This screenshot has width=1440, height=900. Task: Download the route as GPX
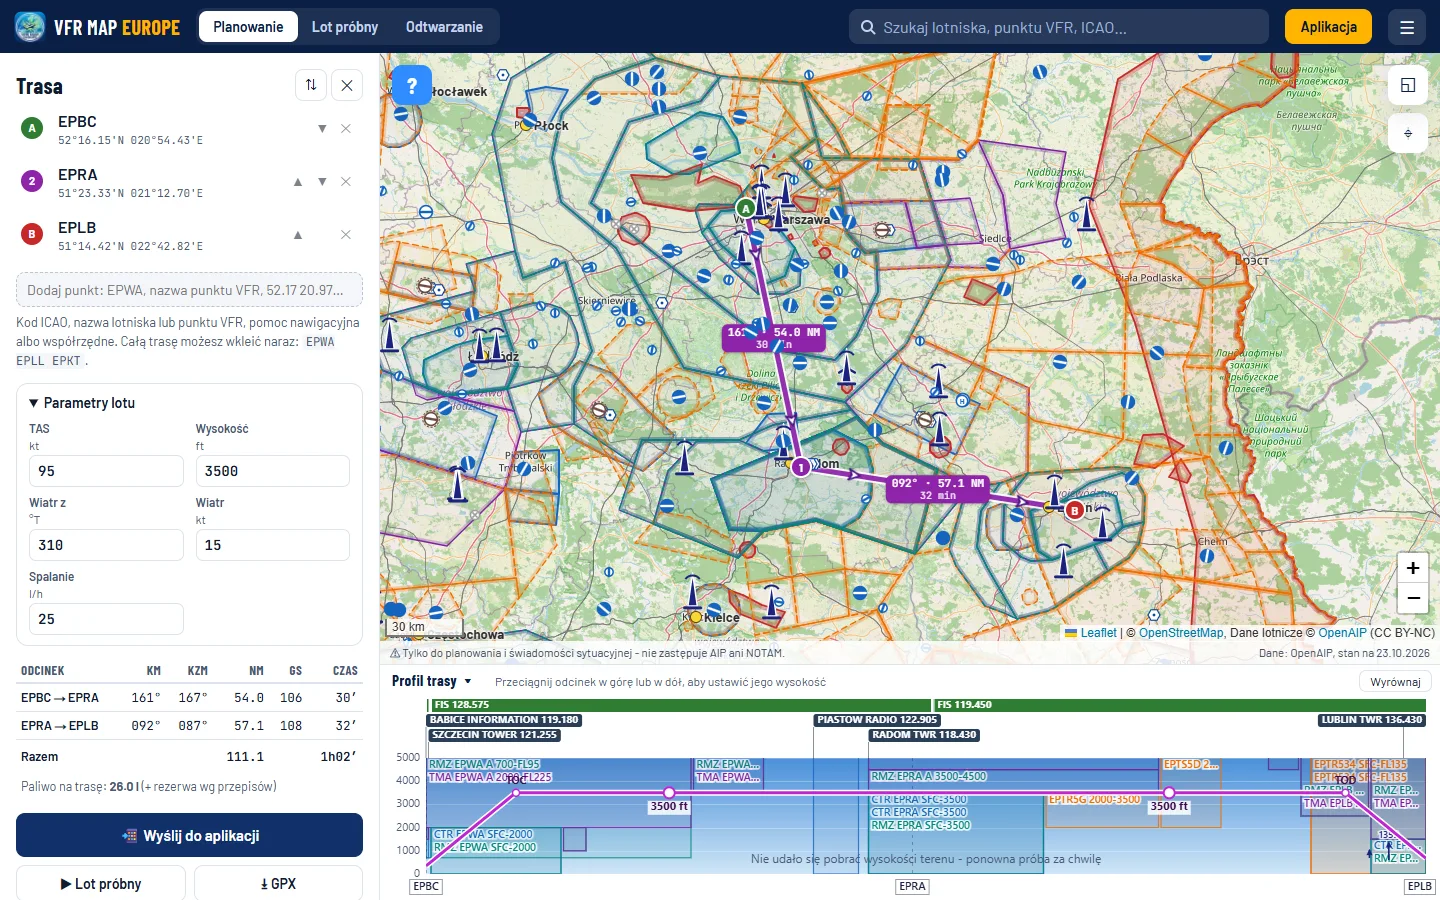278,884
